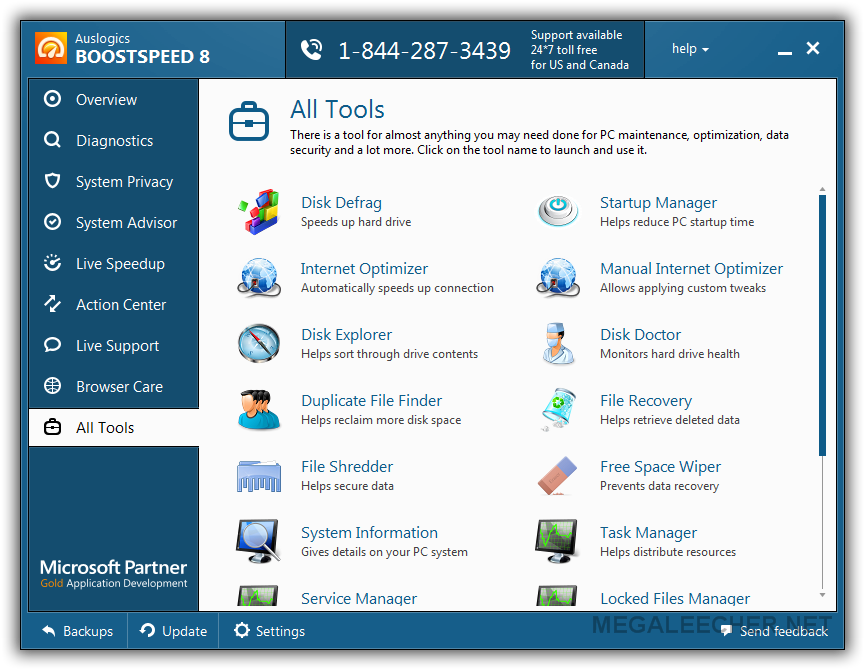The width and height of the screenshot is (865, 670).
Task: Open System Advisor from sidebar
Action: pos(114,222)
